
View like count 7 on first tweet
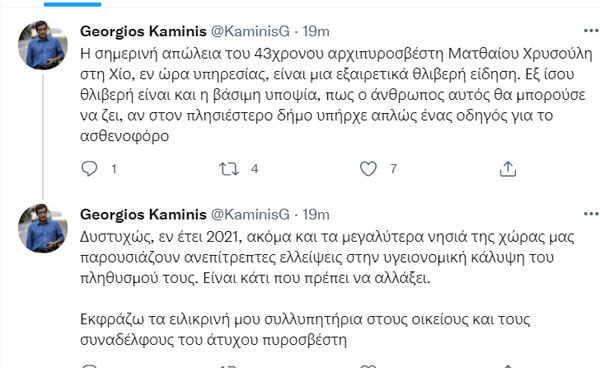point(393,169)
